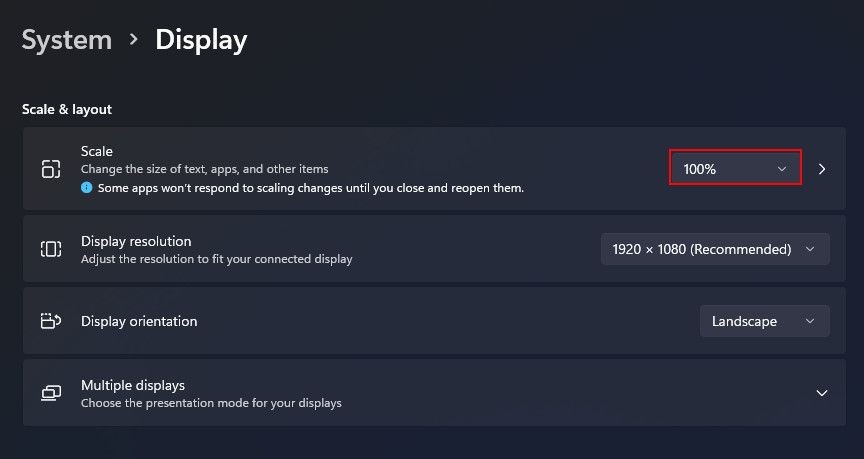The height and width of the screenshot is (459, 864).
Task: Click the Scale setting label
Action: tap(96, 151)
